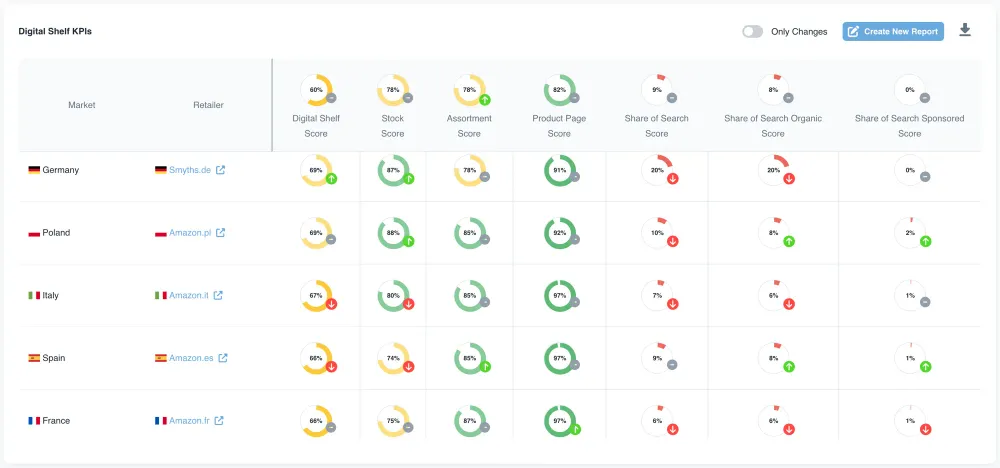Click header Product Page Score 82% donut
This screenshot has height=468, width=1000.
click(559, 90)
